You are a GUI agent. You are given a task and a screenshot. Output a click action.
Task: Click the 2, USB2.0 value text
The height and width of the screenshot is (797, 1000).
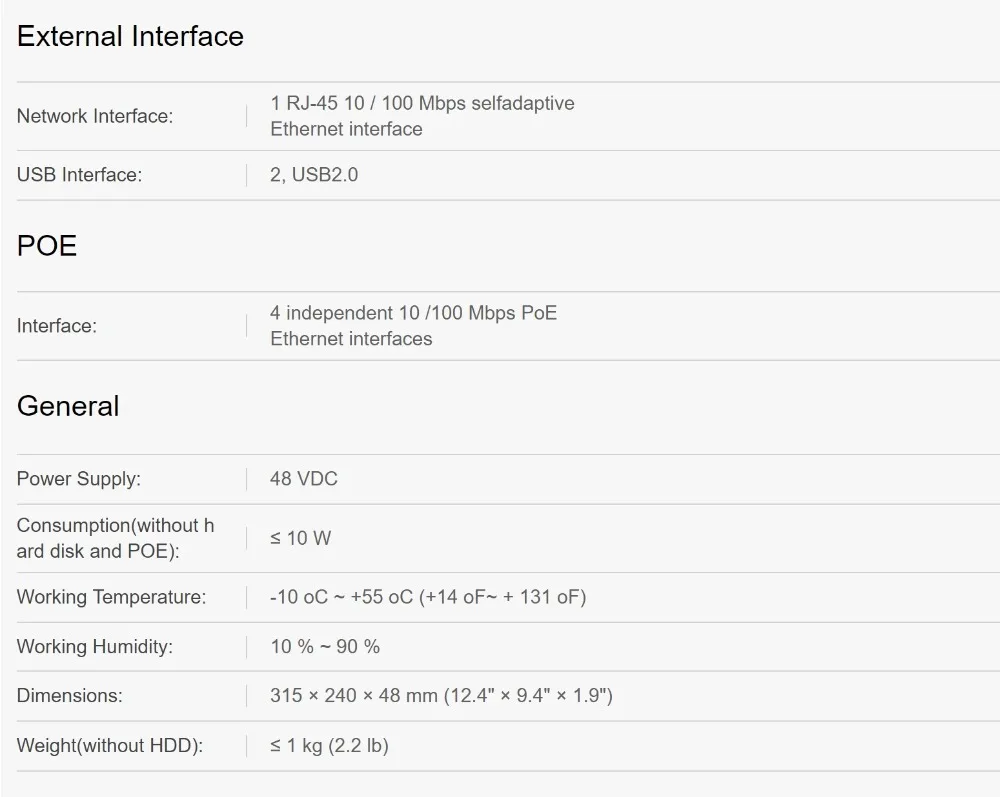[314, 175]
